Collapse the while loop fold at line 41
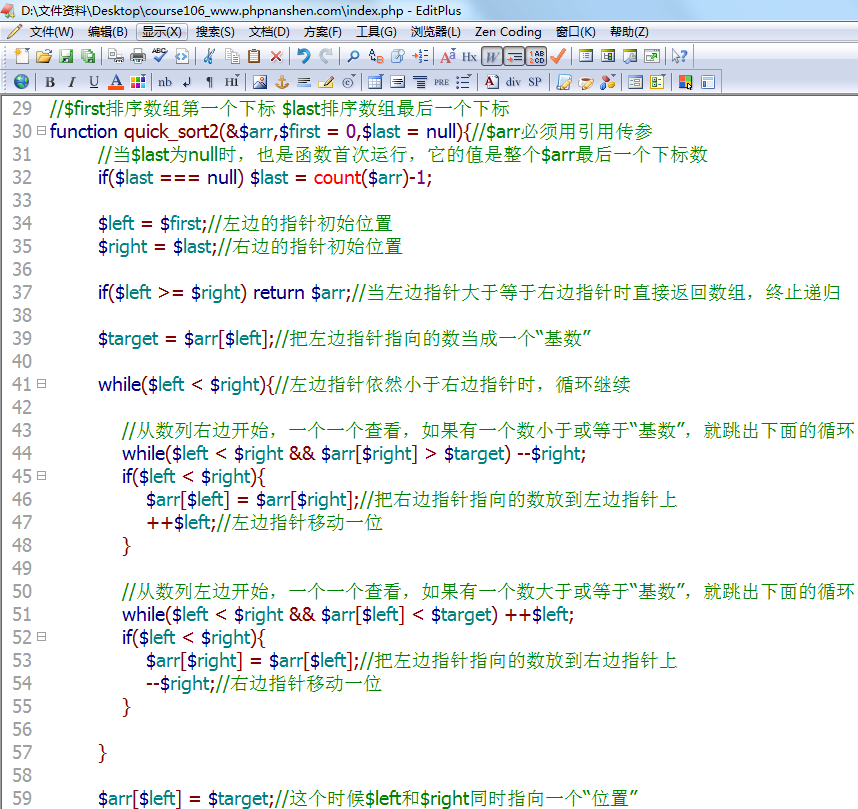 click(x=42, y=384)
